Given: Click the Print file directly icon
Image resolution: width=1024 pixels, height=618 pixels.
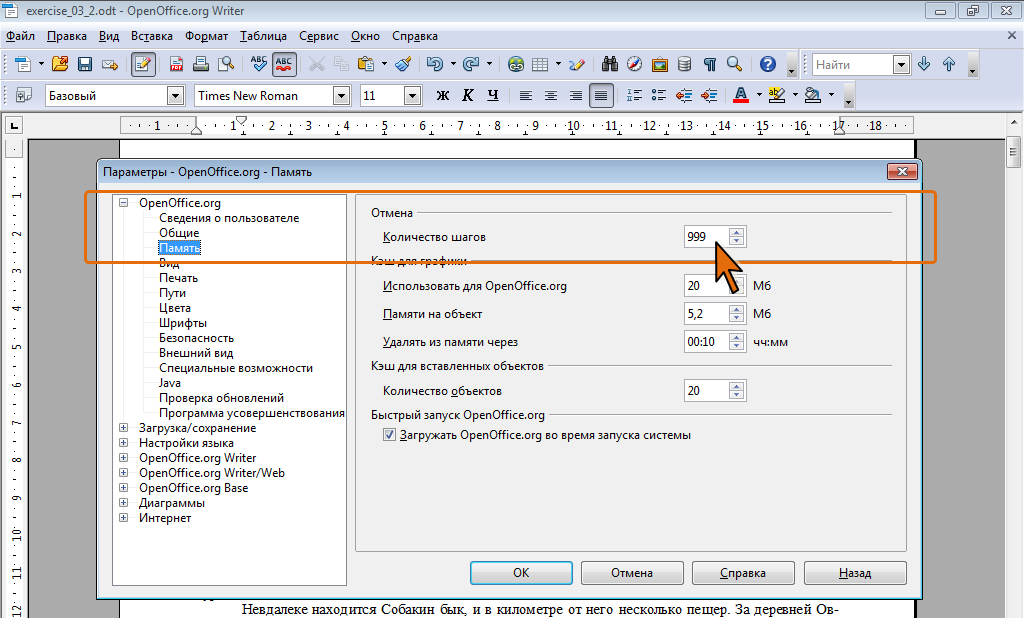Looking at the screenshot, I should (201, 64).
